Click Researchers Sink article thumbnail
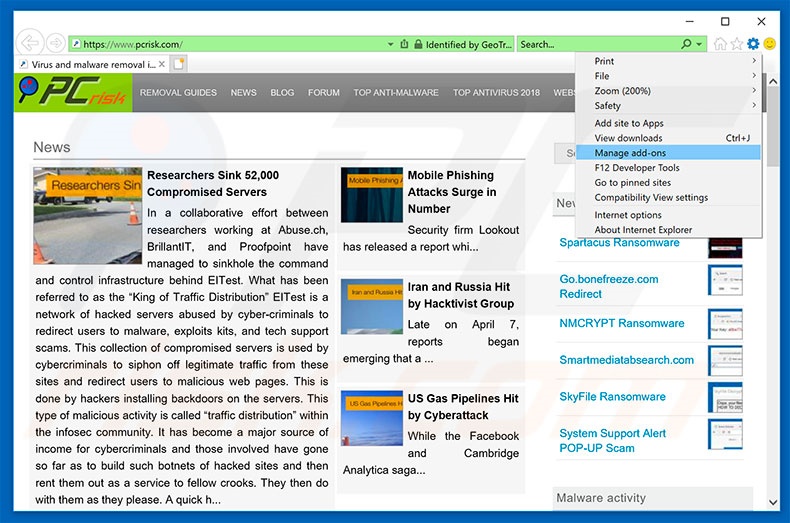Image resolution: width=790 pixels, height=523 pixels. coord(88,216)
